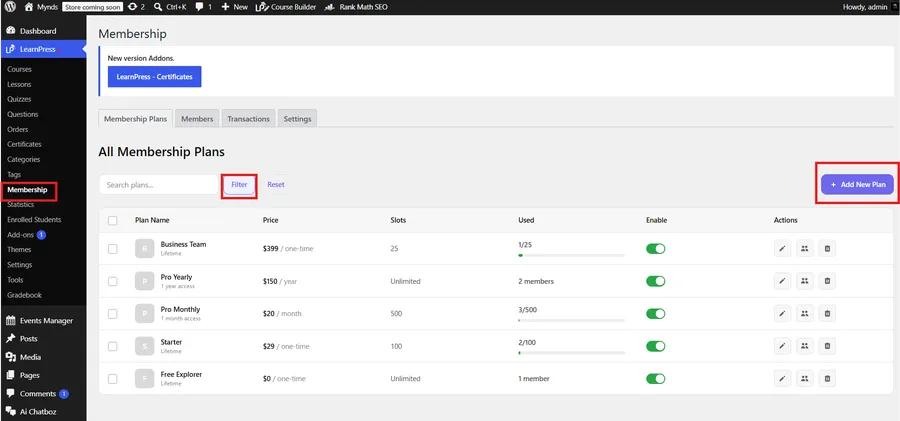Disable the Pro Yearly plan toggle
The image size is (900, 421).
[655, 281]
